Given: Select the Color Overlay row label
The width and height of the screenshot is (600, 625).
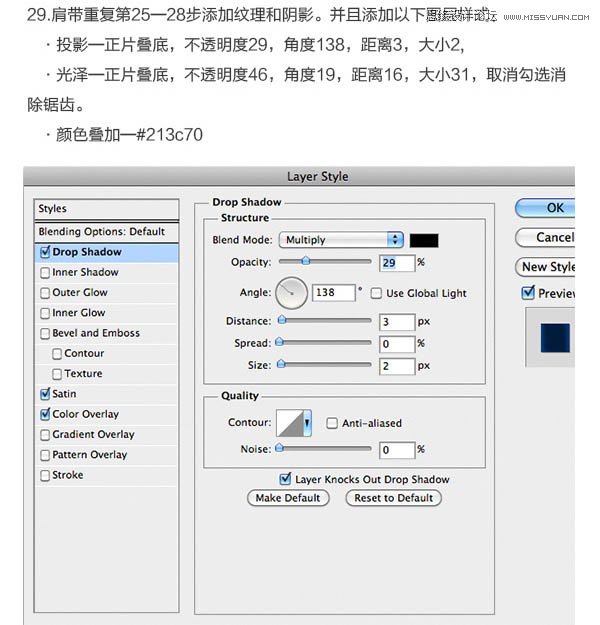Looking at the screenshot, I should tap(85, 414).
